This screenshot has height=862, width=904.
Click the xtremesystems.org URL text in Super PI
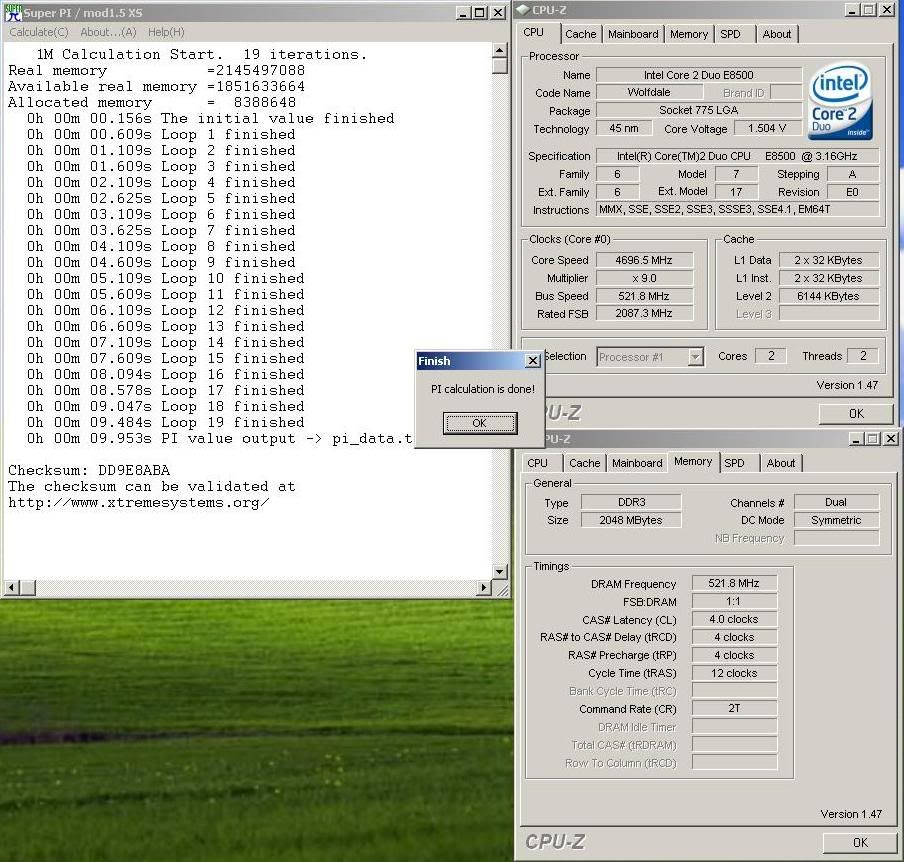pyautogui.click(x=138, y=503)
